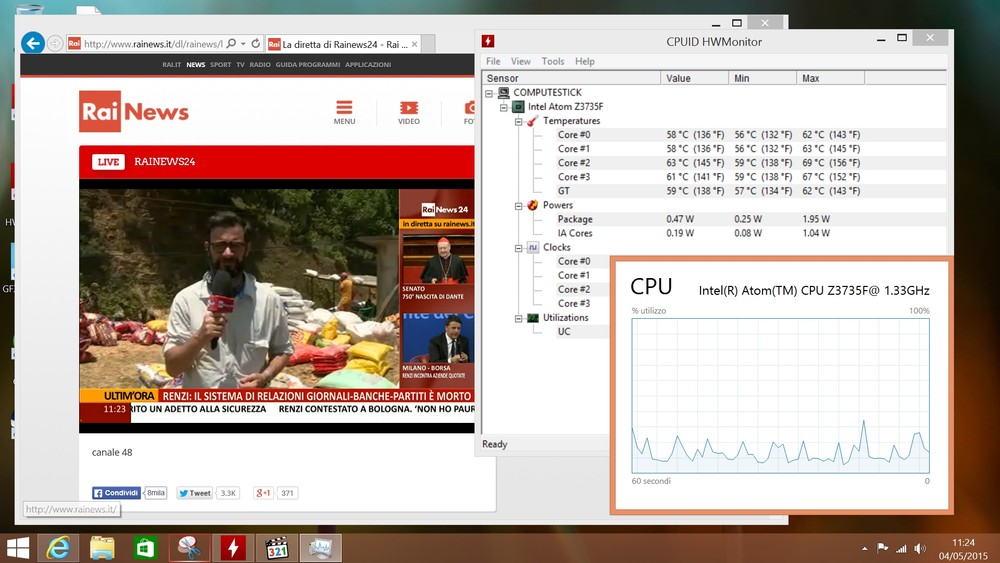
Task: Collapse the Powers node
Action: 518,205
